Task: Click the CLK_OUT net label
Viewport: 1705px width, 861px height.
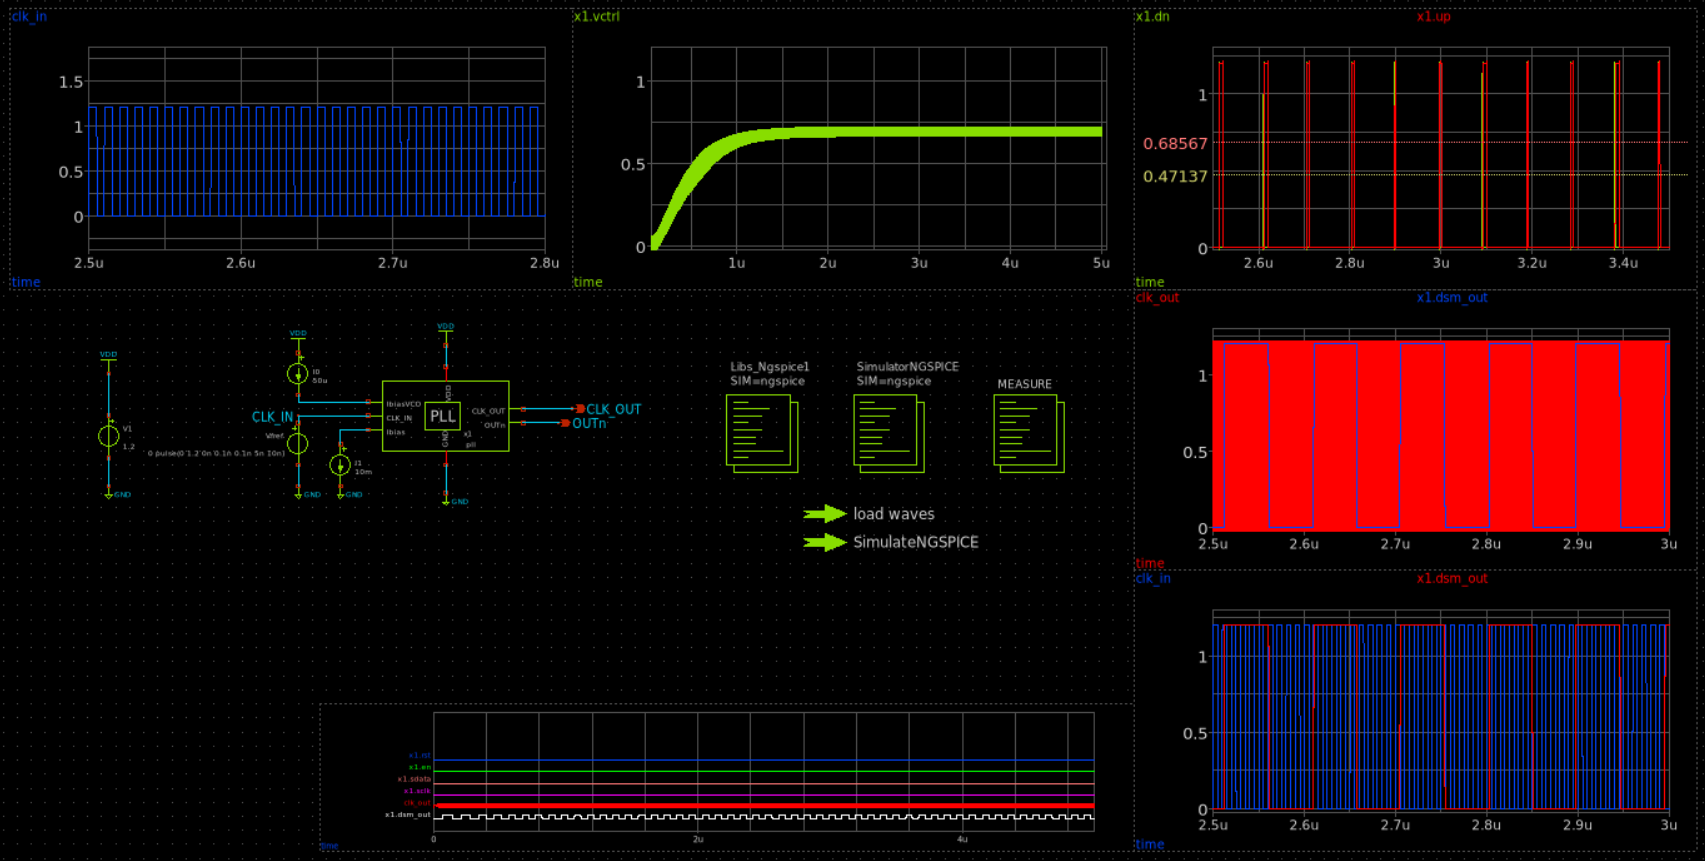Action: (614, 409)
